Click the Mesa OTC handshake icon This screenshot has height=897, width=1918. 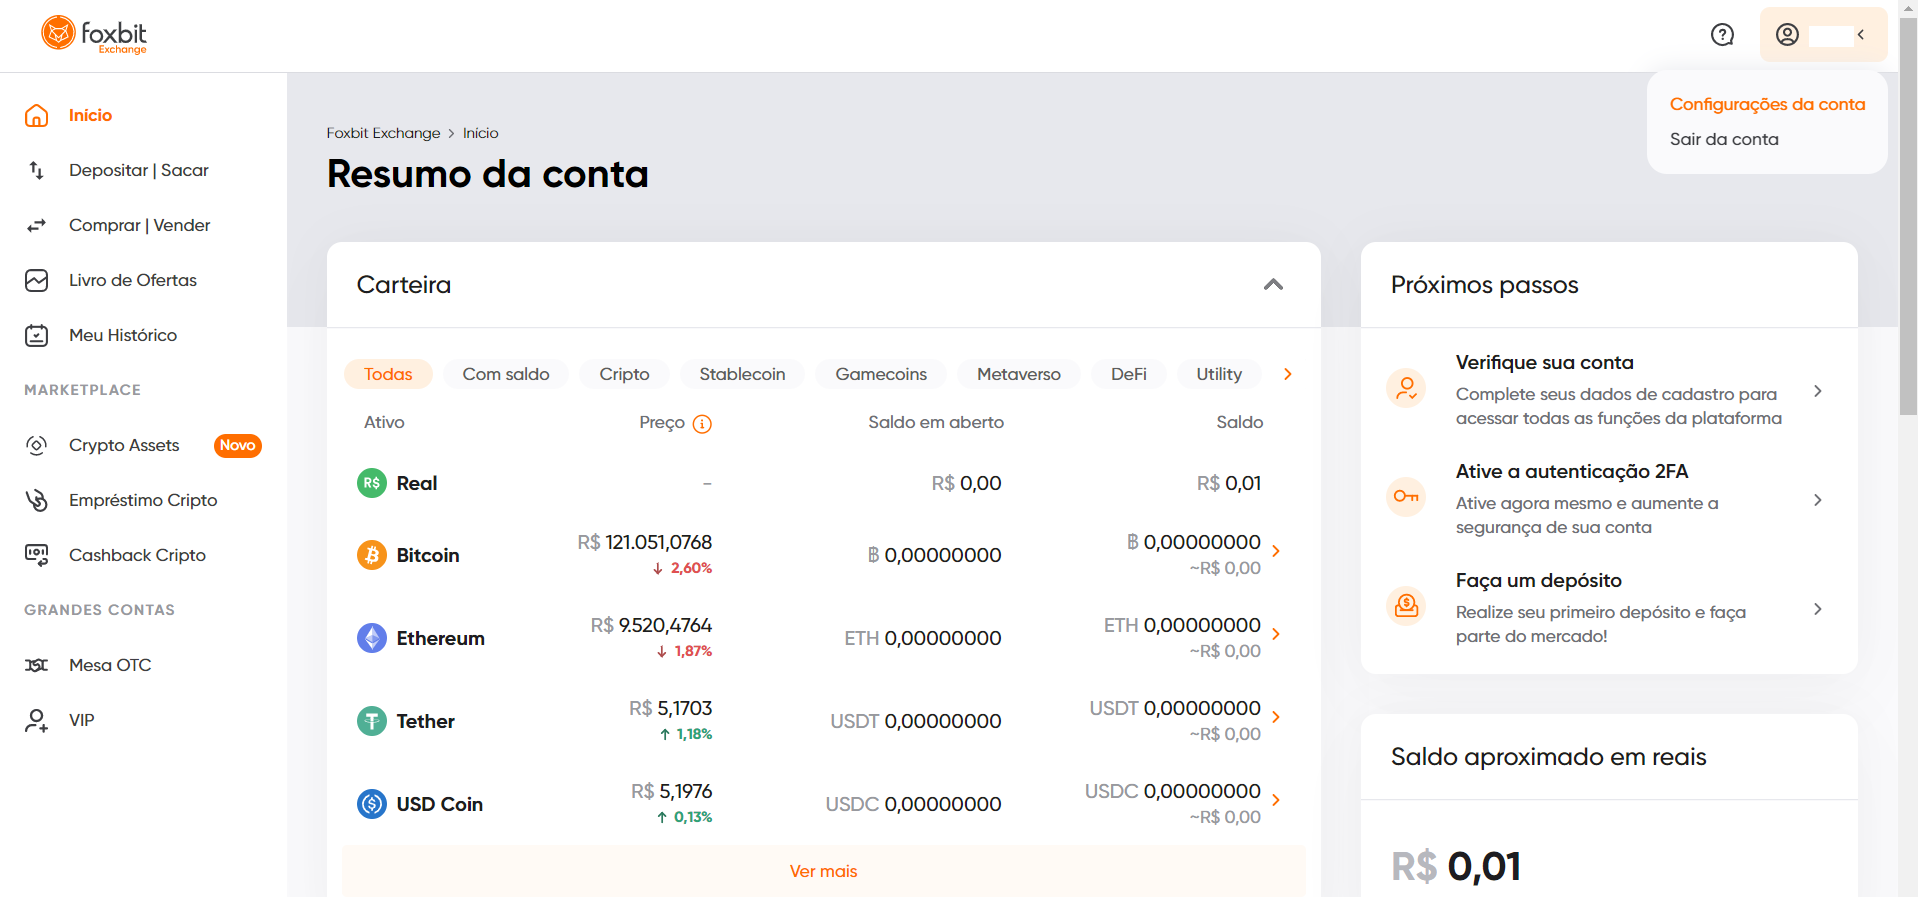tap(37, 665)
